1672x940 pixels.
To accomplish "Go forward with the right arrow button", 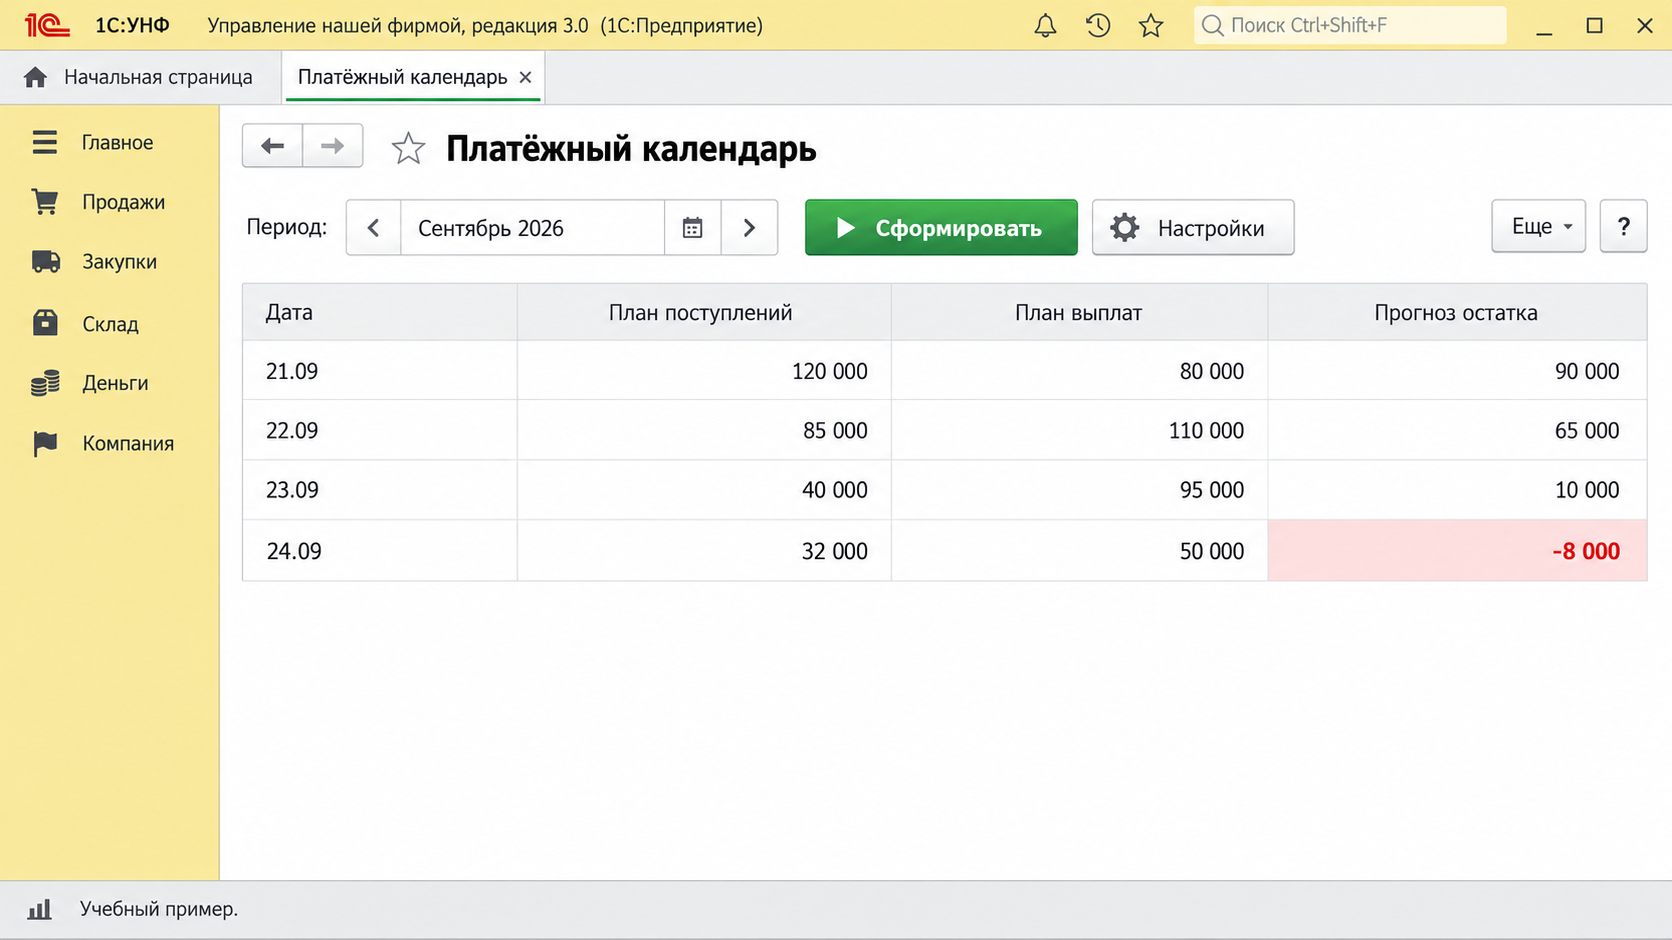I will [332, 146].
